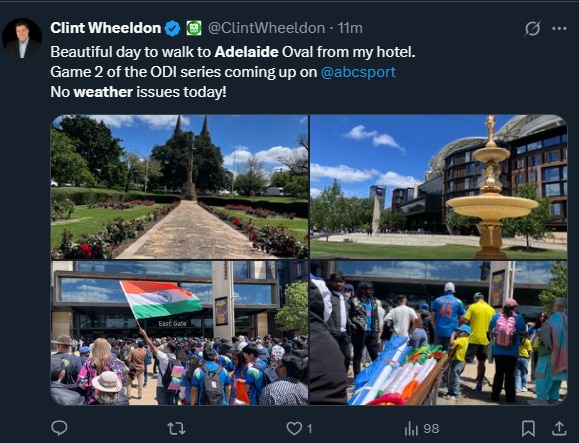Click the 11m timestamp
The width and height of the screenshot is (579, 443).
tap(350, 28)
